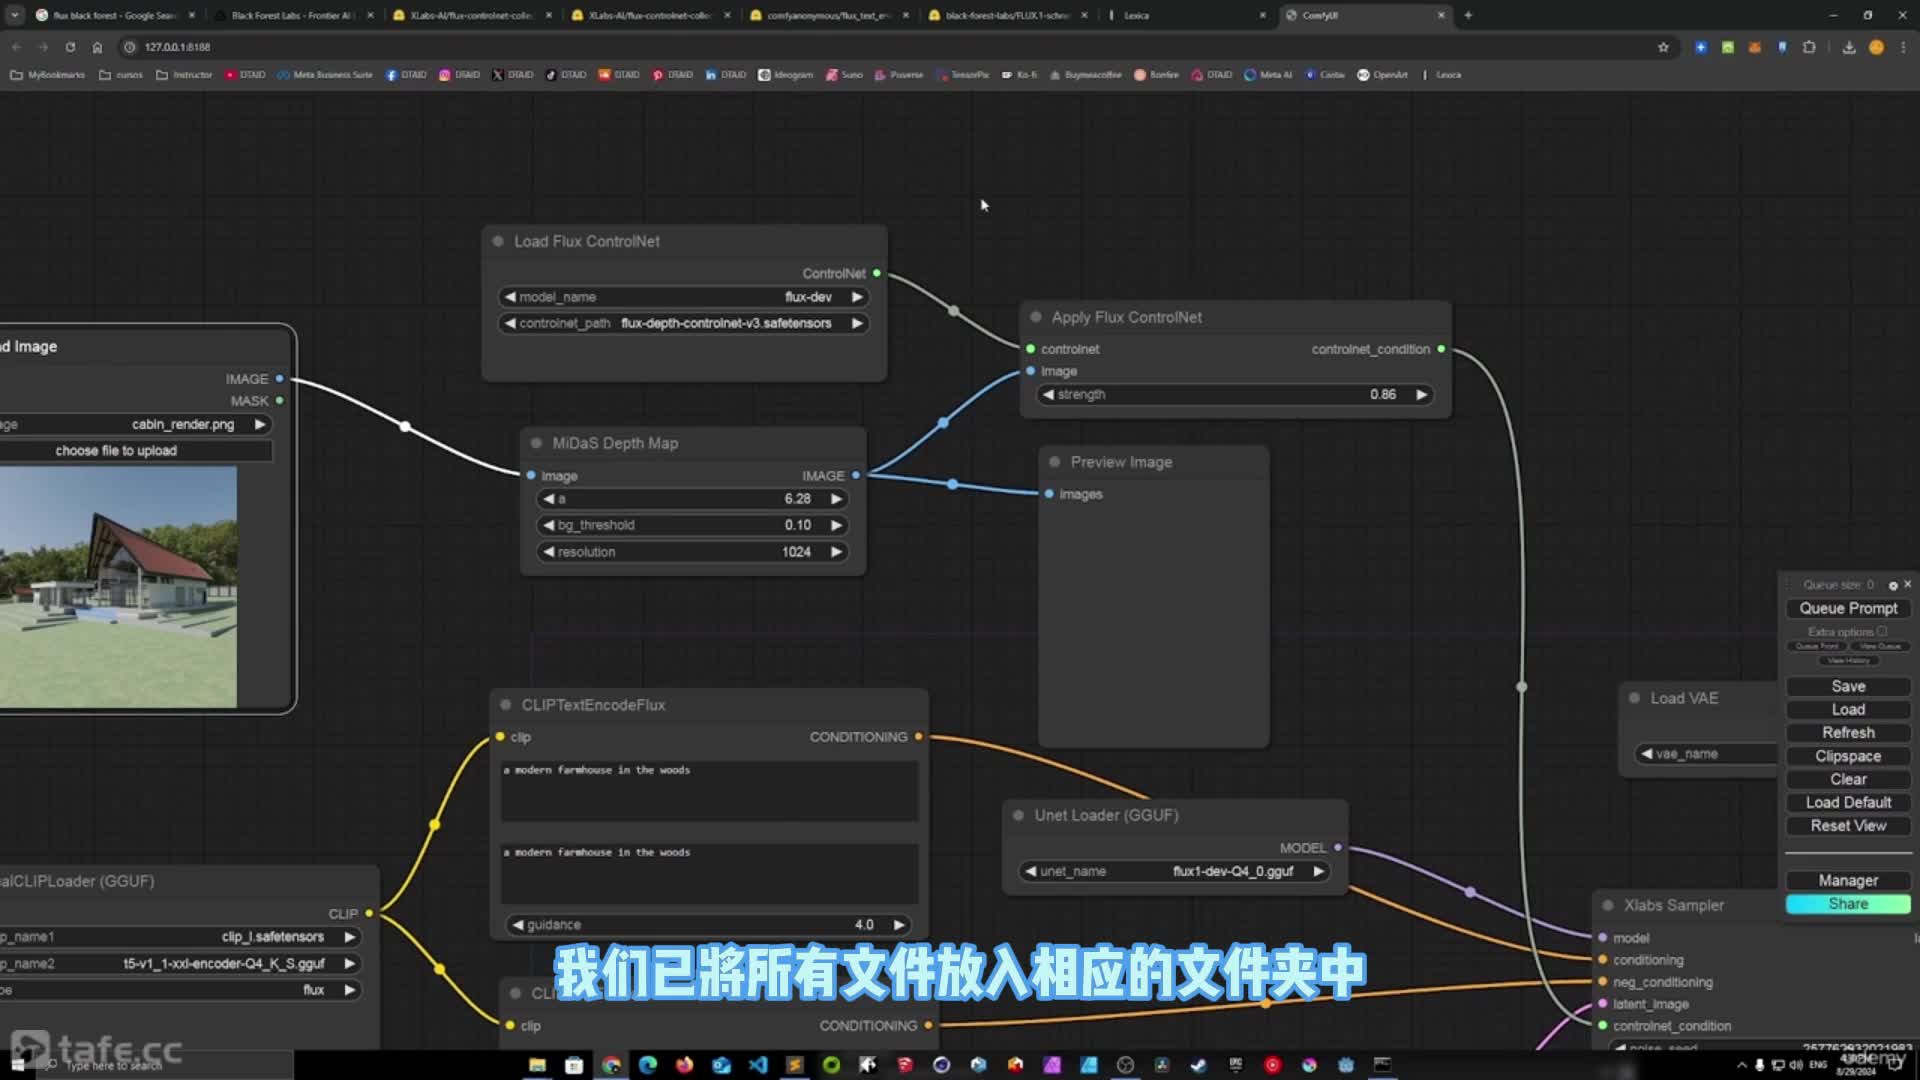The image size is (1920, 1080).
Task: Enable the Extra options checkbox
Action: click(x=1882, y=631)
